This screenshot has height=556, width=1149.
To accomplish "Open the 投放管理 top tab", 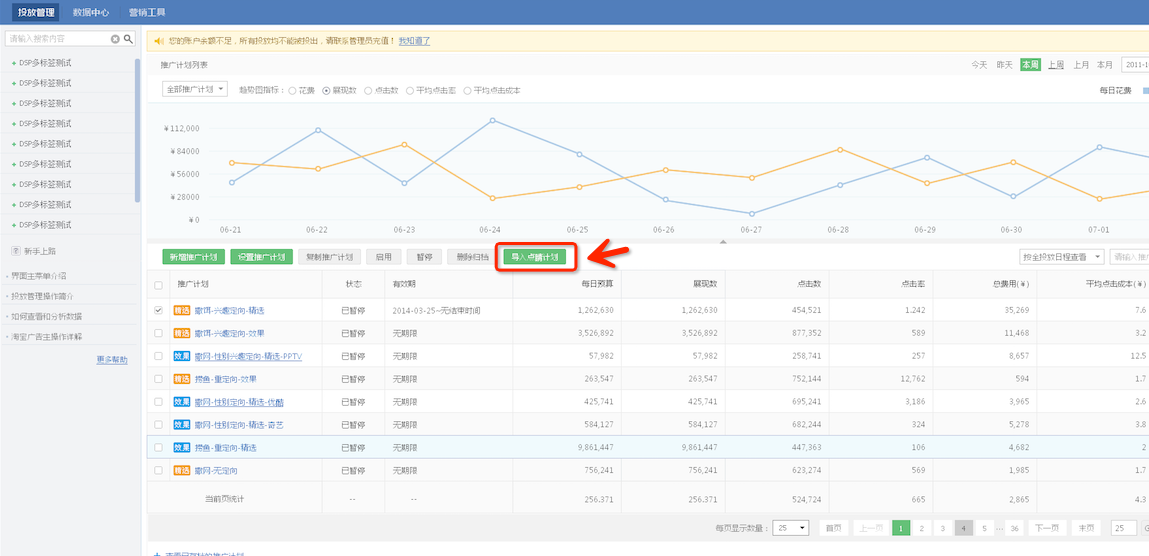I will [x=36, y=12].
